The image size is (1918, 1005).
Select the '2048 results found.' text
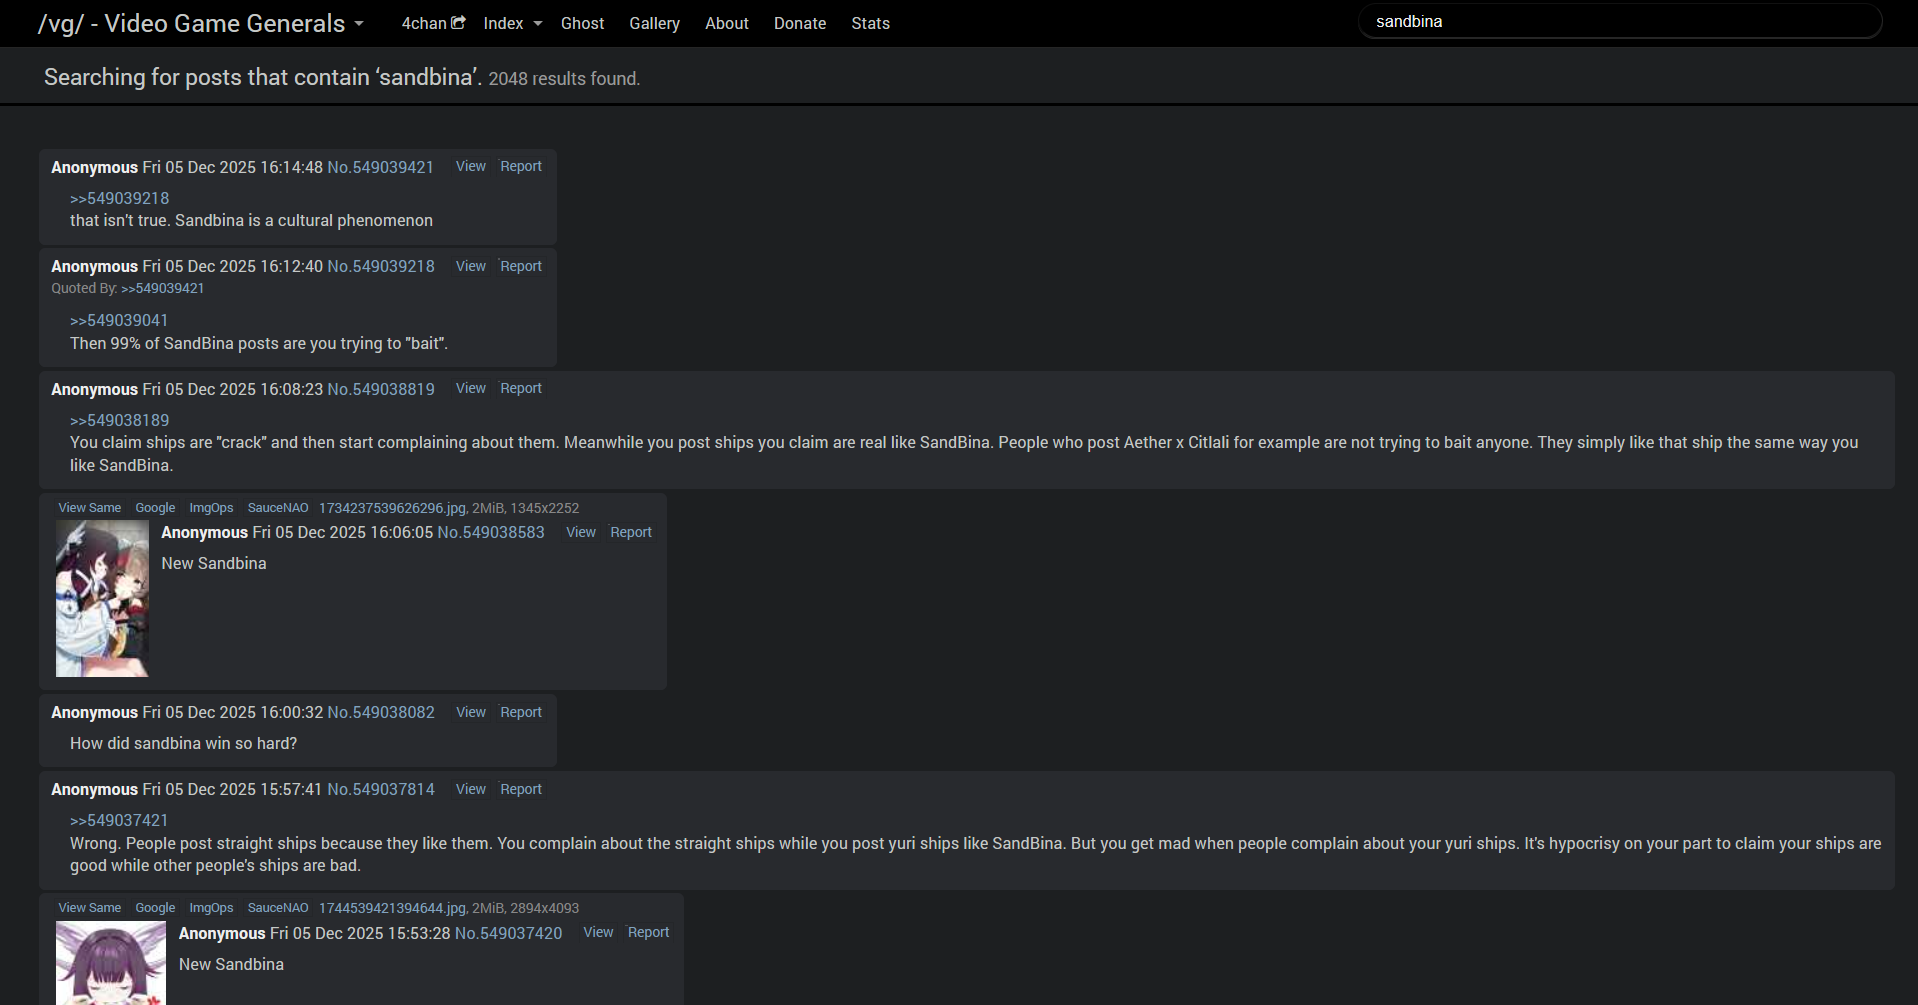[x=564, y=78]
